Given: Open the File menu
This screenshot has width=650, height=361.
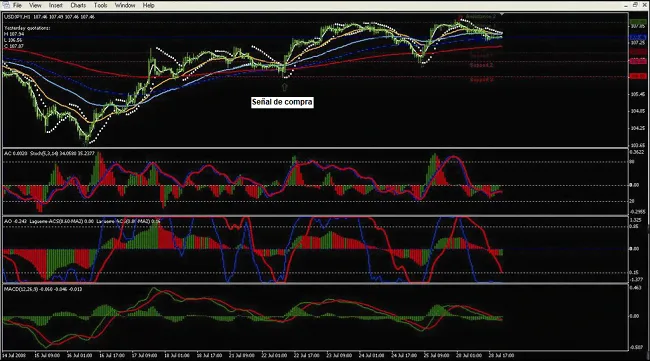Looking at the screenshot, I should pyautogui.click(x=17, y=5).
